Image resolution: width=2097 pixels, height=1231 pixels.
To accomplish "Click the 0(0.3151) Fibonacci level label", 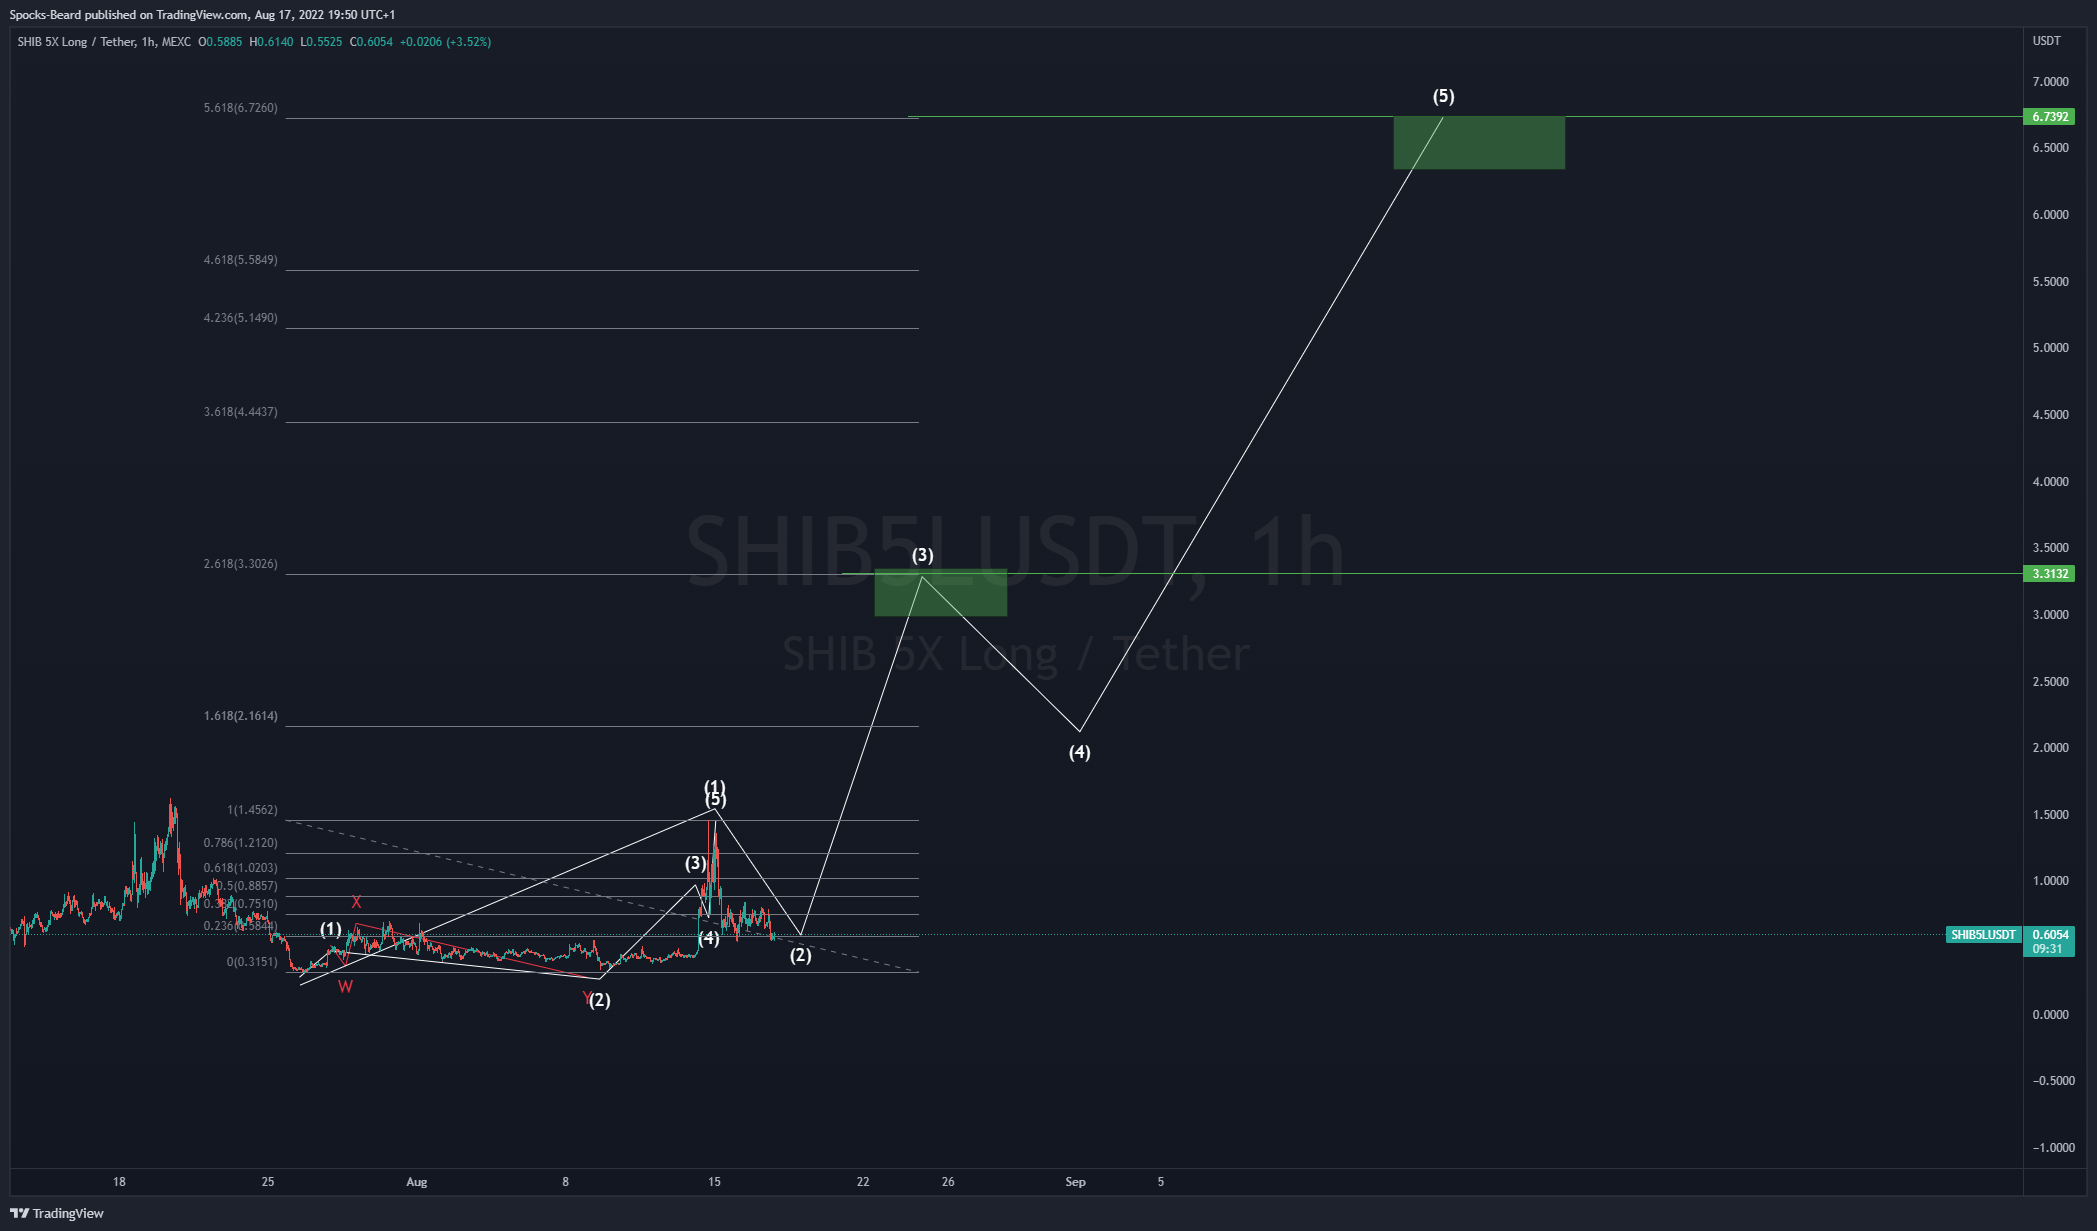I will (252, 962).
